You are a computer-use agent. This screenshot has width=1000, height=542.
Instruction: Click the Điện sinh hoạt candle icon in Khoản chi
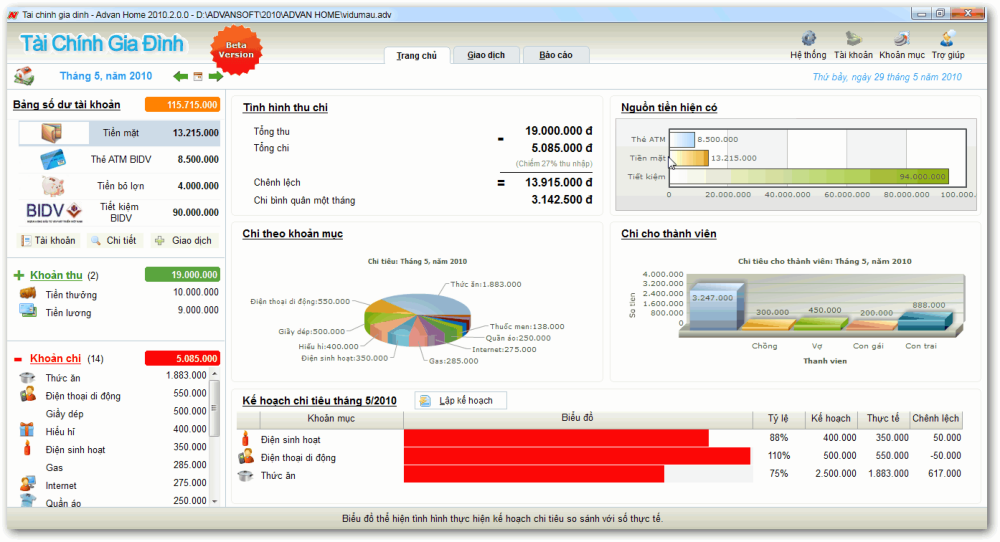coord(27,448)
